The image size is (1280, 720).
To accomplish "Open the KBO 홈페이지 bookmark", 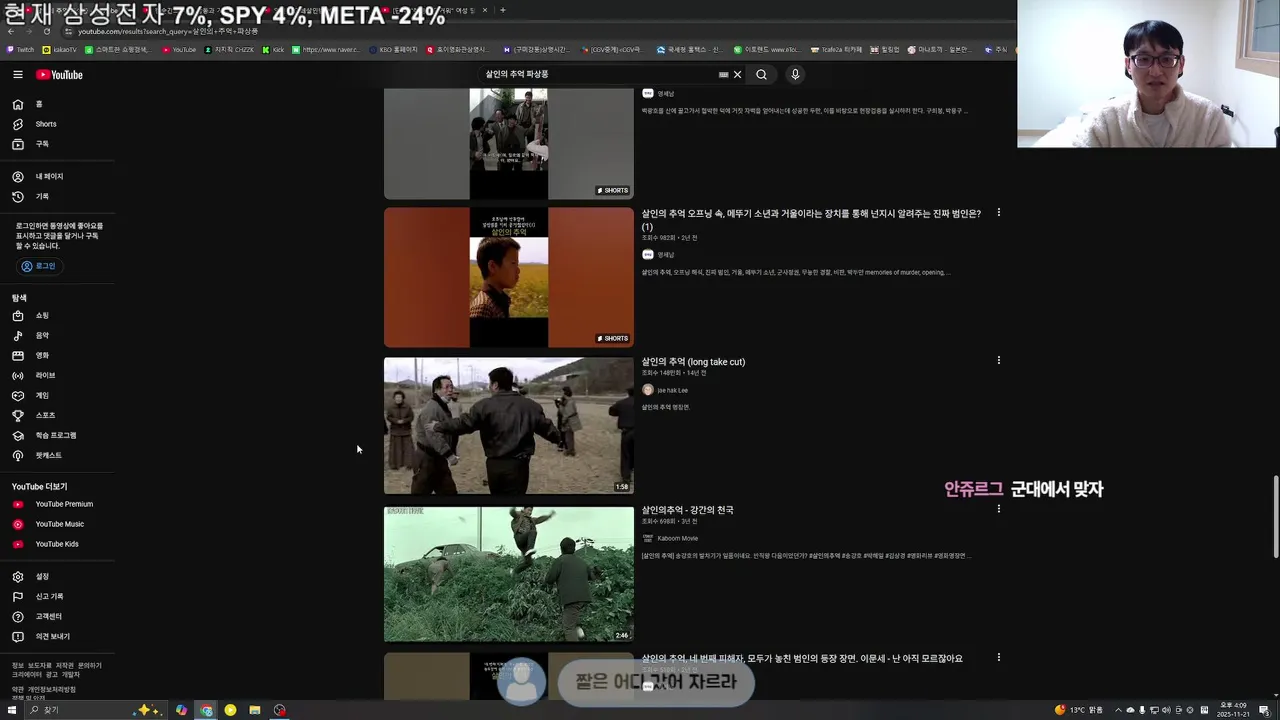I will click(393, 49).
